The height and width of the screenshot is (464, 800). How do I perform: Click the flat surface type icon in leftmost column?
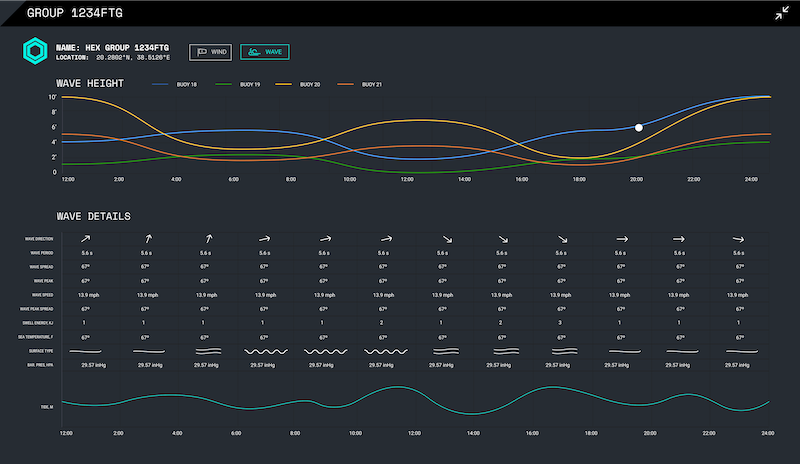click(86, 352)
